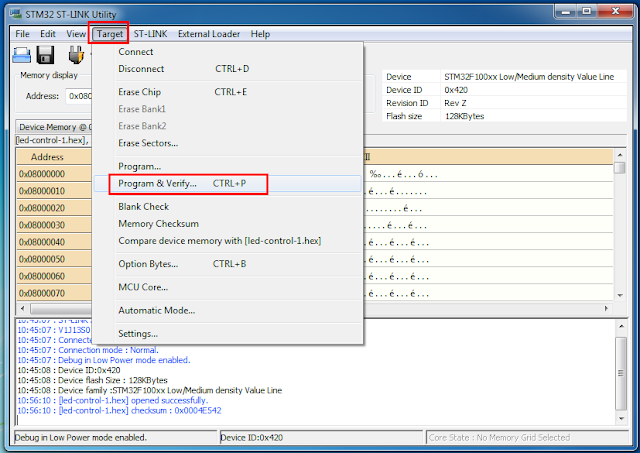
Task: Click memory grid scroll down arrow
Action: coord(620,295)
